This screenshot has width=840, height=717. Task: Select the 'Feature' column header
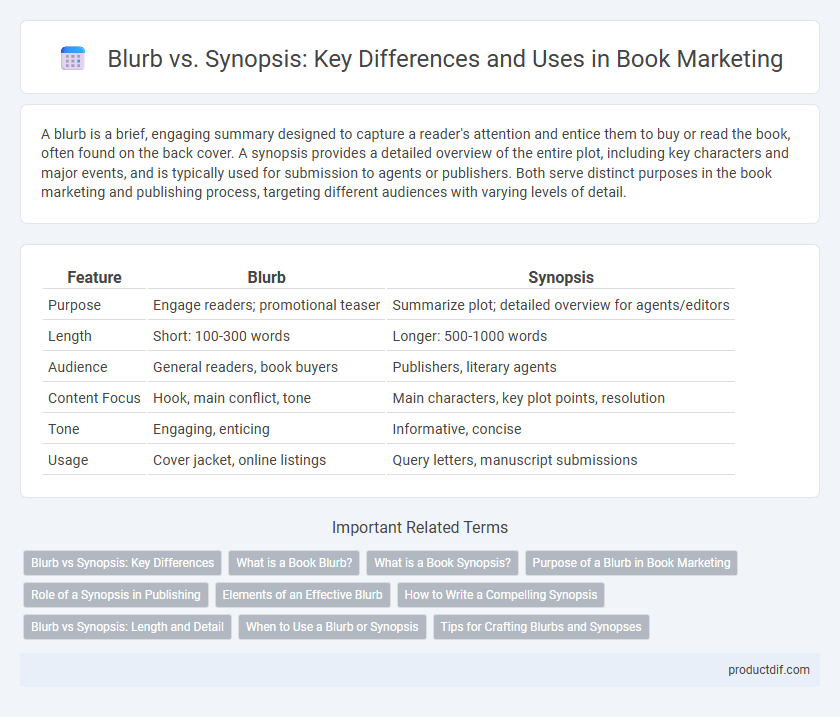click(x=94, y=277)
